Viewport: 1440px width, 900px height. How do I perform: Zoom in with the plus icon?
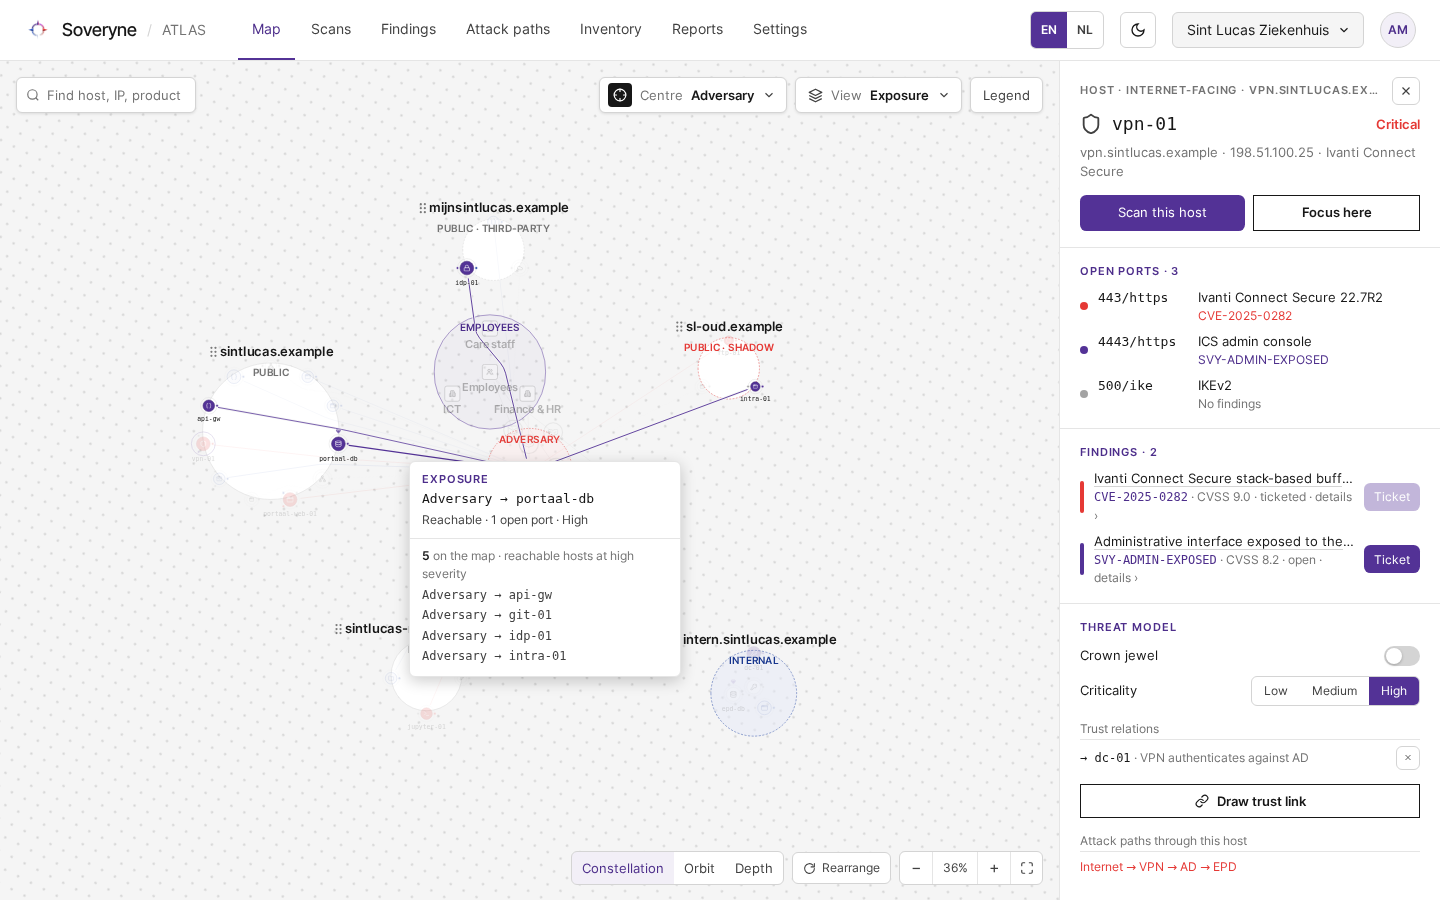994,868
